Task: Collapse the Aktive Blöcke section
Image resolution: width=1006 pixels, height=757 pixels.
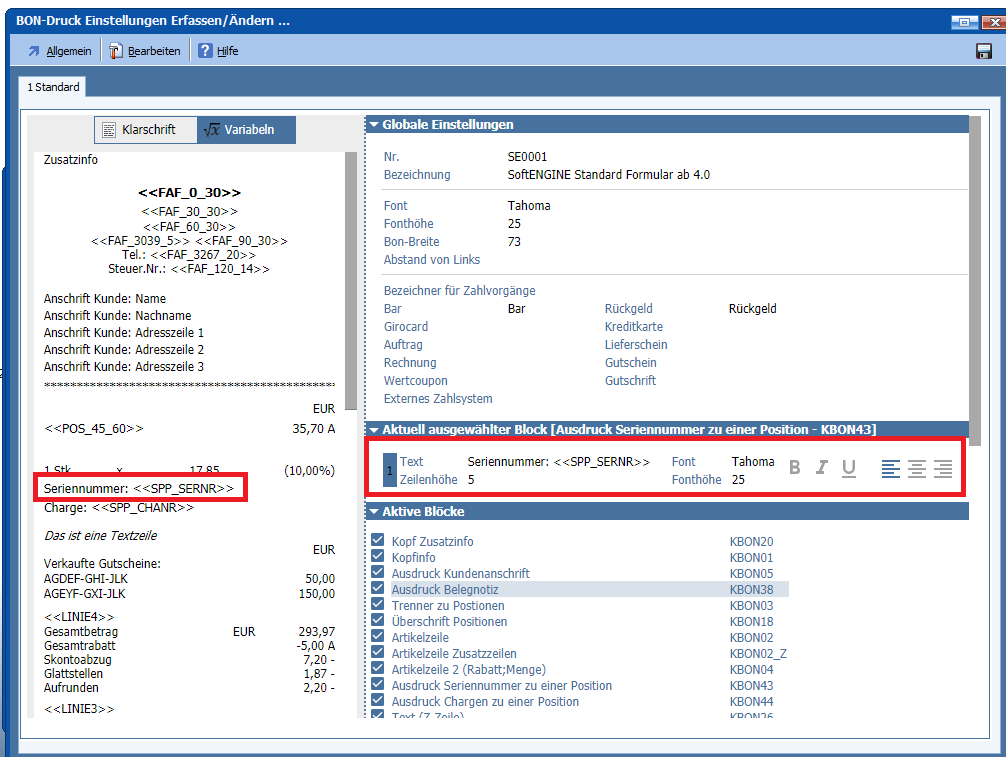Action: coord(374,512)
